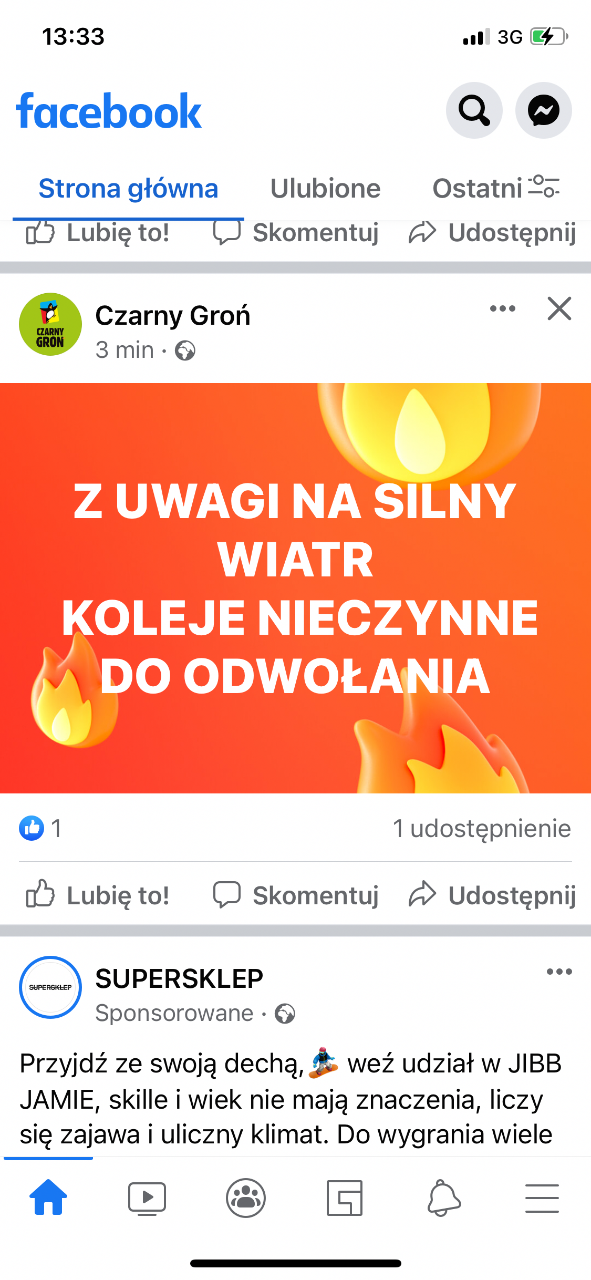
Task: Open three-dot options on Czarny Groń post
Action: 503,309
